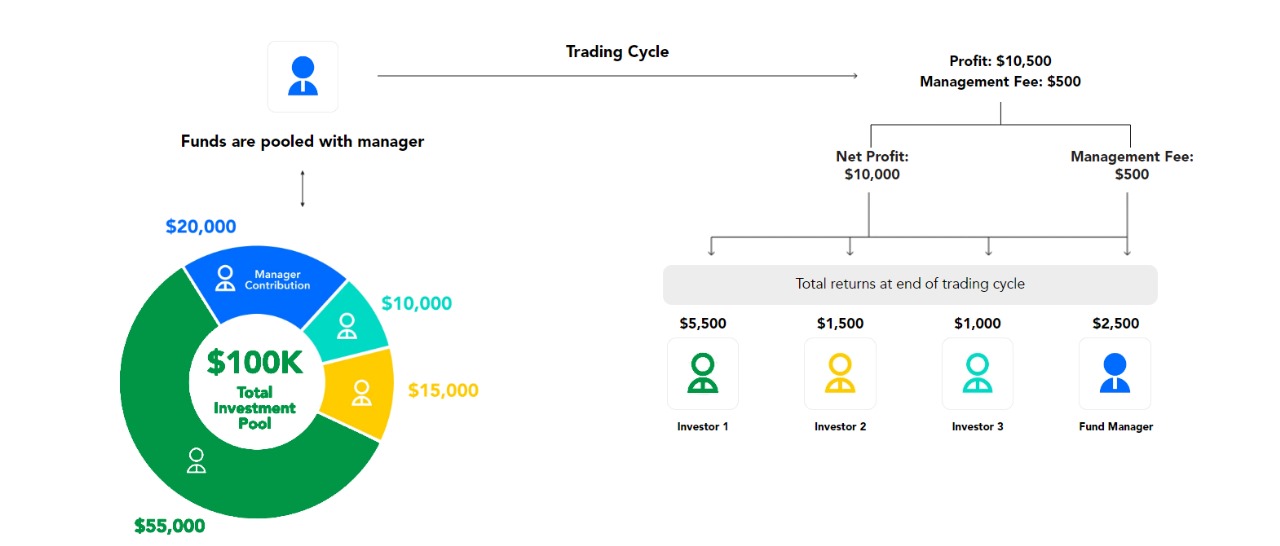
Task: Click the green Investor 1 icon
Action: point(703,373)
